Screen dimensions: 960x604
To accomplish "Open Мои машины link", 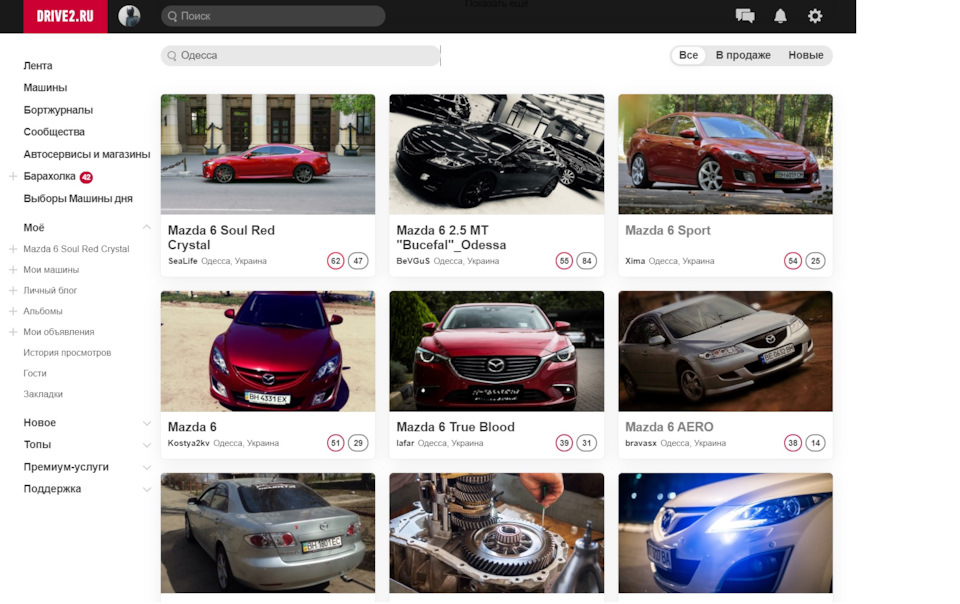I will 51,270.
